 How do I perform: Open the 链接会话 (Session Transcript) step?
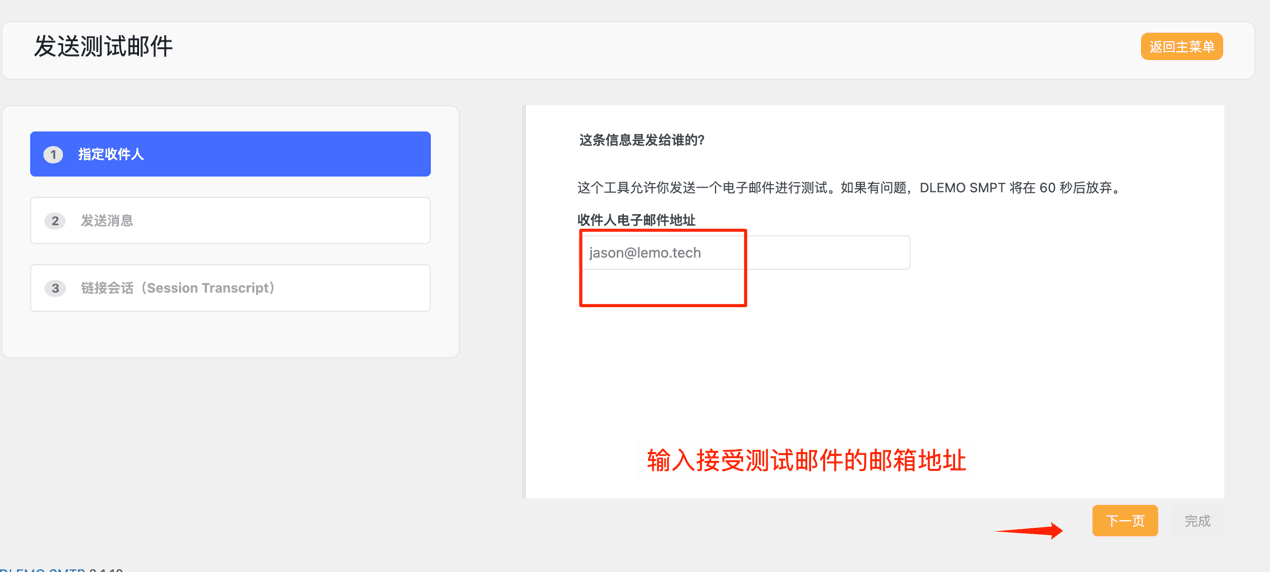click(x=230, y=288)
